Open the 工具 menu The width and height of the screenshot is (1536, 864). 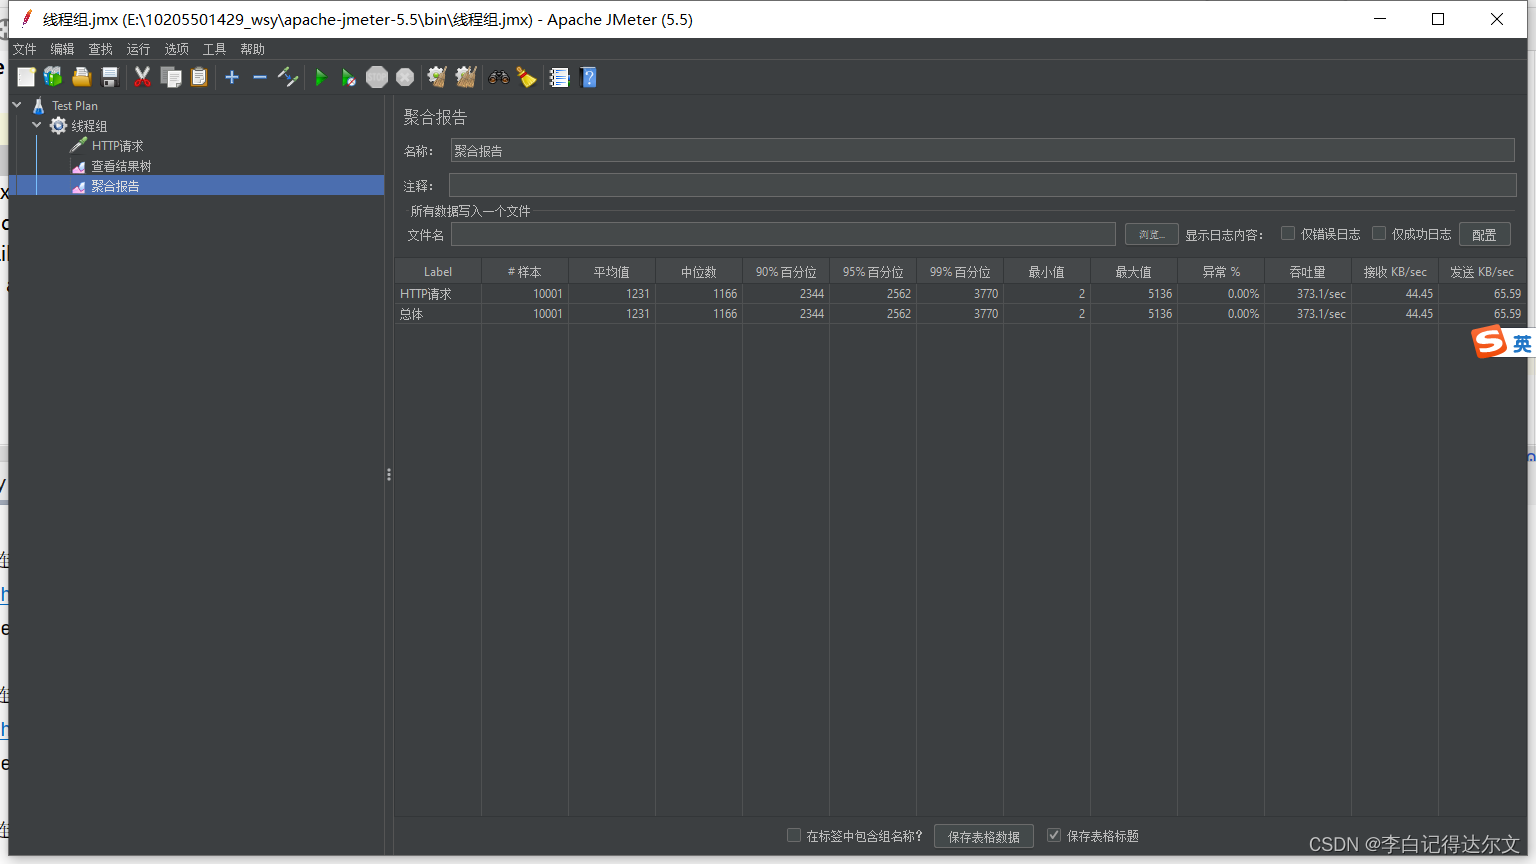point(214,49)
